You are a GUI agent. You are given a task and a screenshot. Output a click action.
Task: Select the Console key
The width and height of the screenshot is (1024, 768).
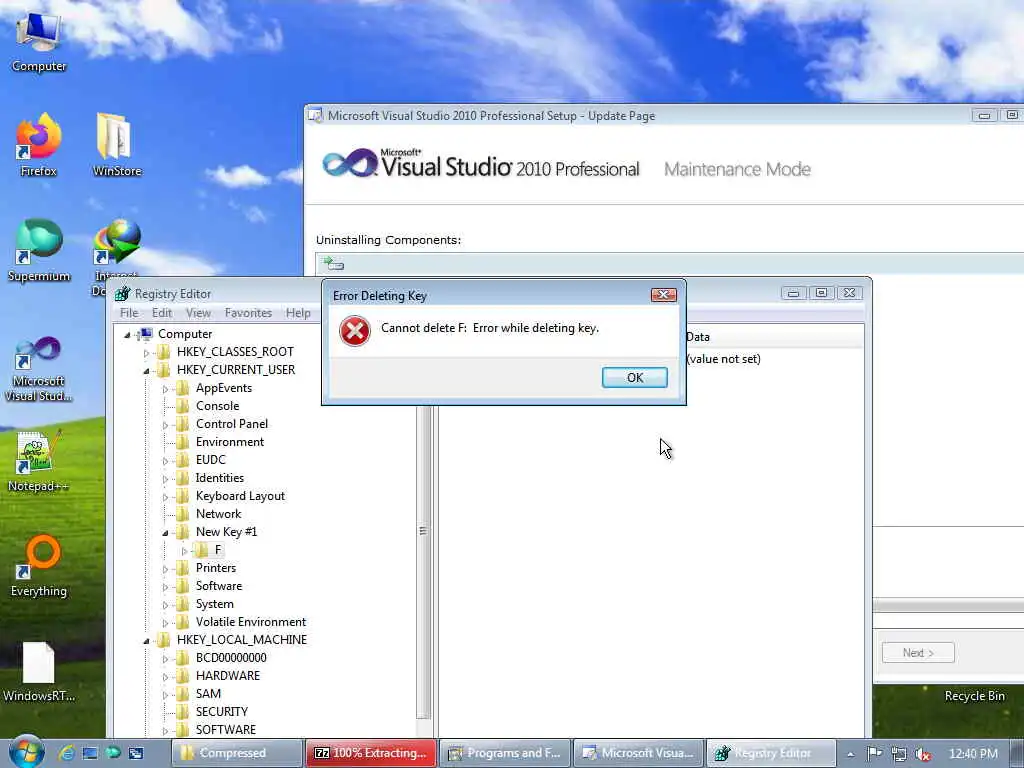217,406
